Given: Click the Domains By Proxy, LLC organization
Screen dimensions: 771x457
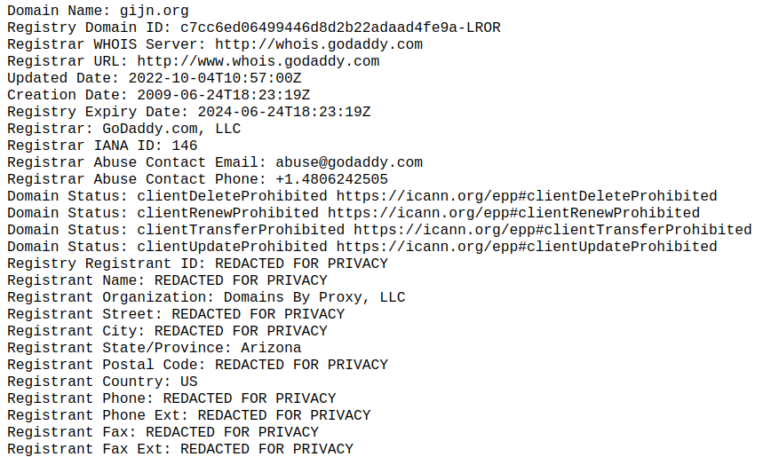Looking at the screenshot, I should coord(314,297).
